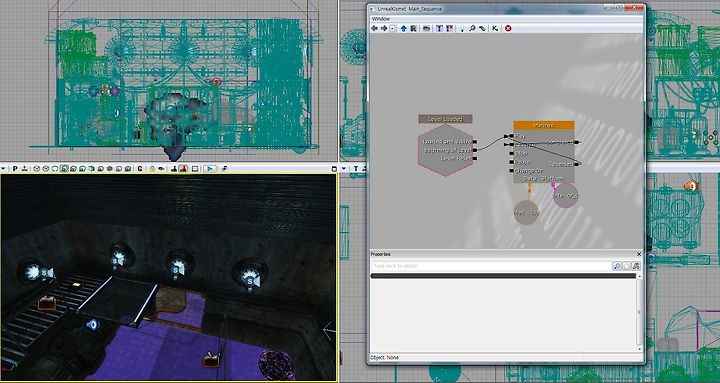Click the P perspective view button

[x=15, y=169]
